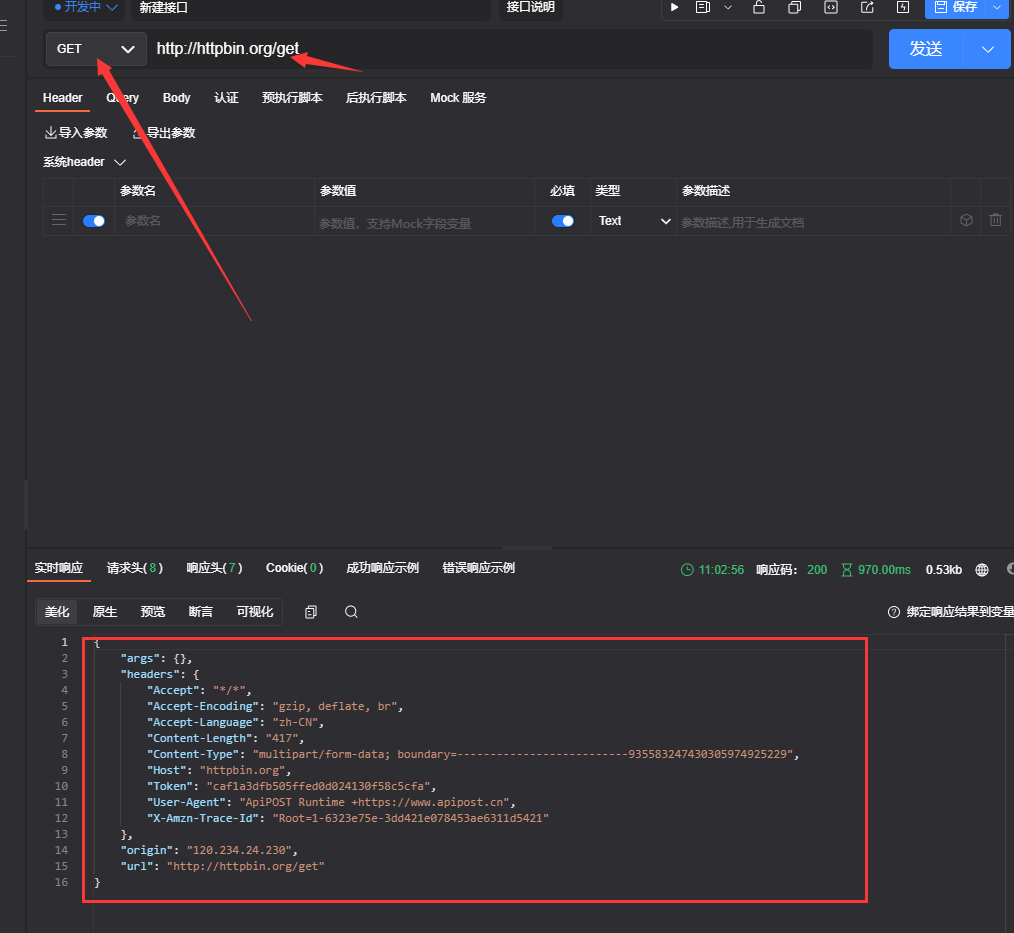The width and height of the screenshot is (1014, 933).
Task: Click the document/notes icon in top toolbar
Action: tap(703, 7)
